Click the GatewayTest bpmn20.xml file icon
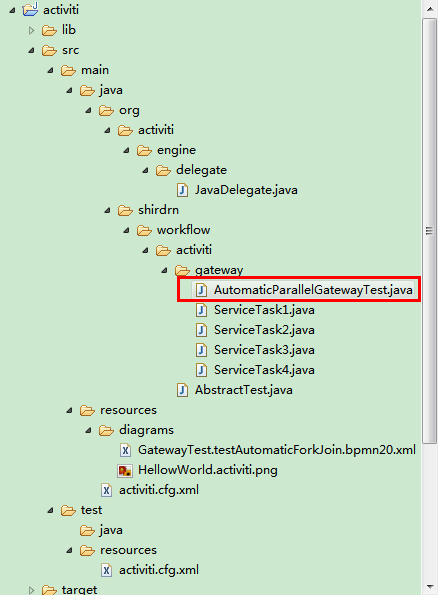The width and height of the screenshot is (445, 595). 125,450
